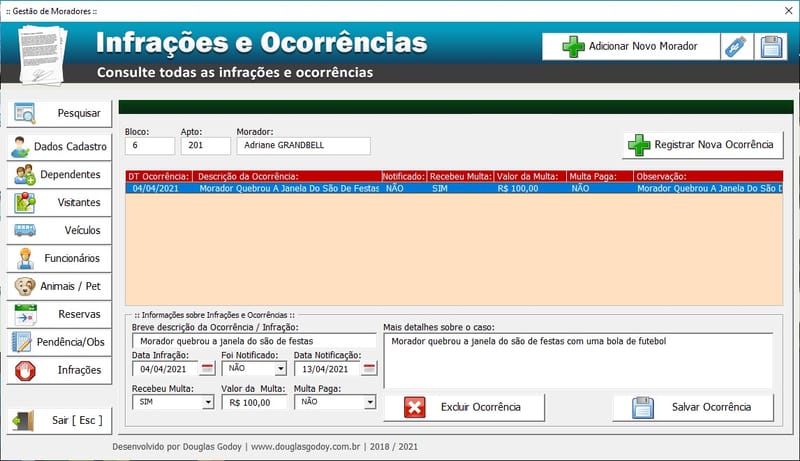800x461 pixels.
Task: Expand the Multa Paga dropdown
Action: (369, 402)
